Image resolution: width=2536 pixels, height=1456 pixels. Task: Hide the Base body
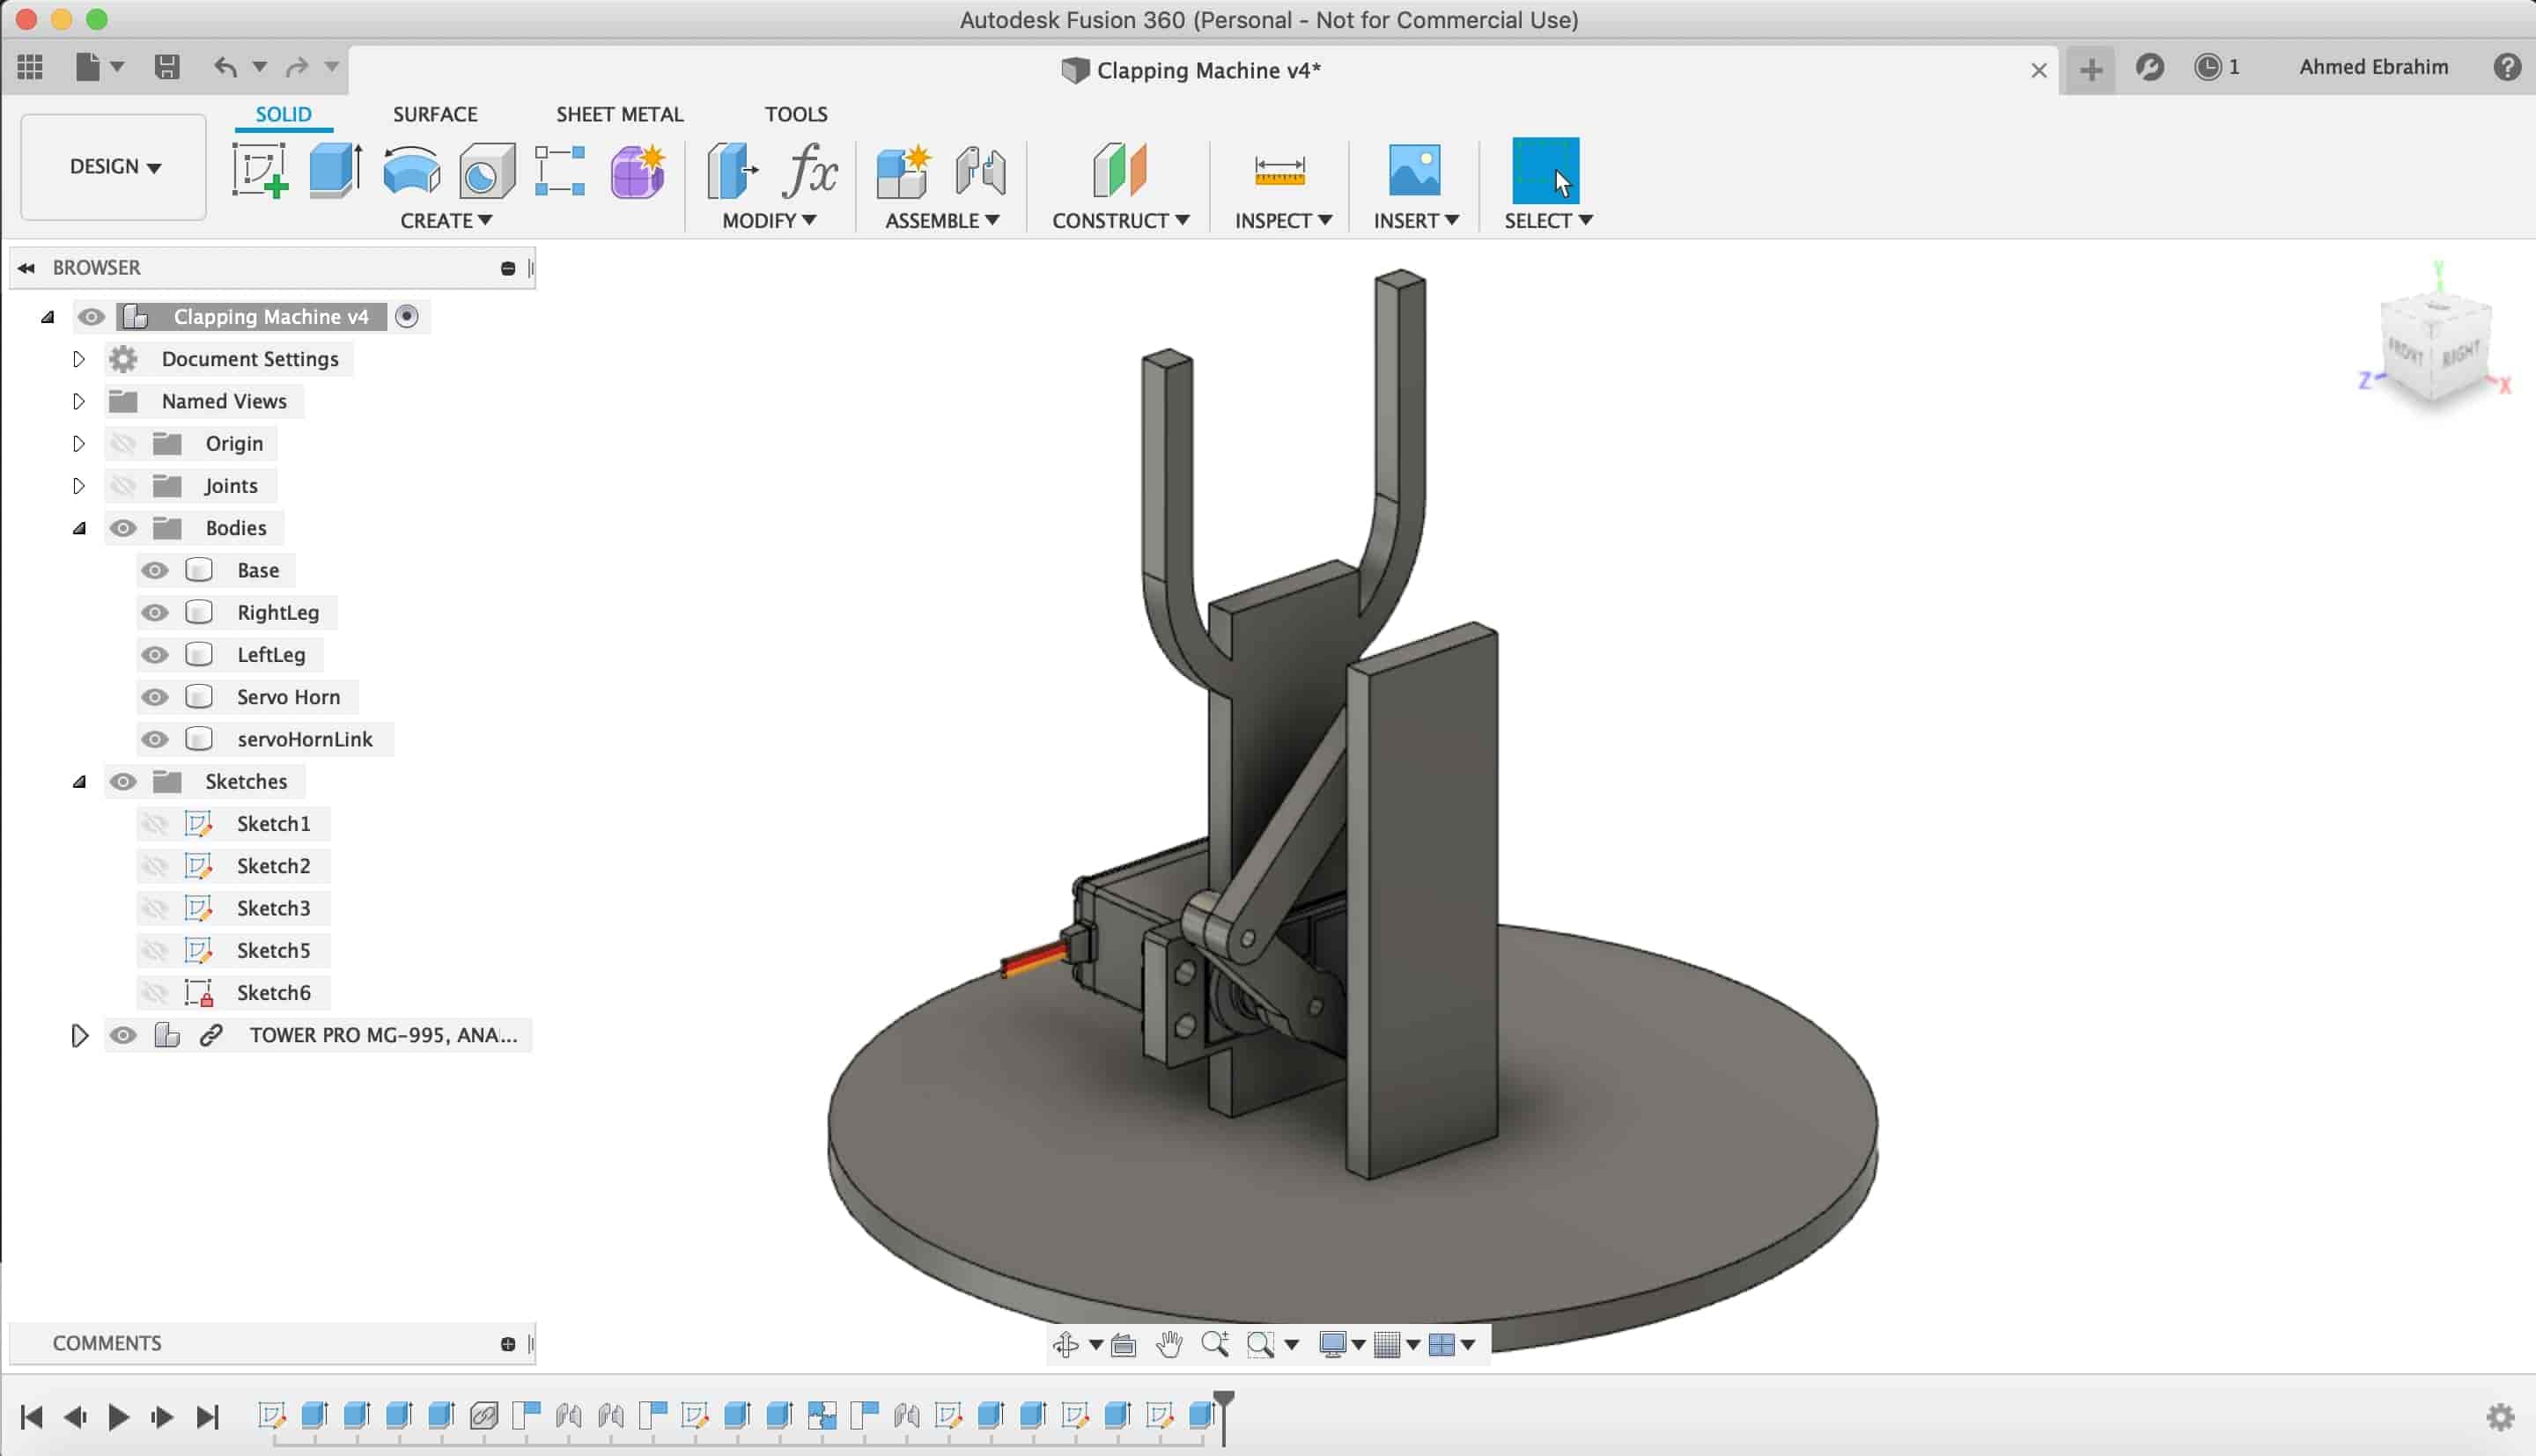pos(154,570)
